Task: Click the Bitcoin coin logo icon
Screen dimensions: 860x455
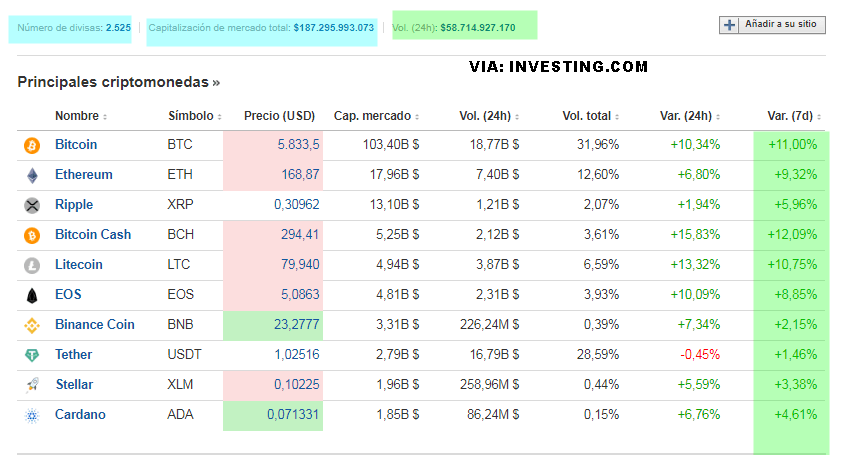Action: (x=32, y=145)
